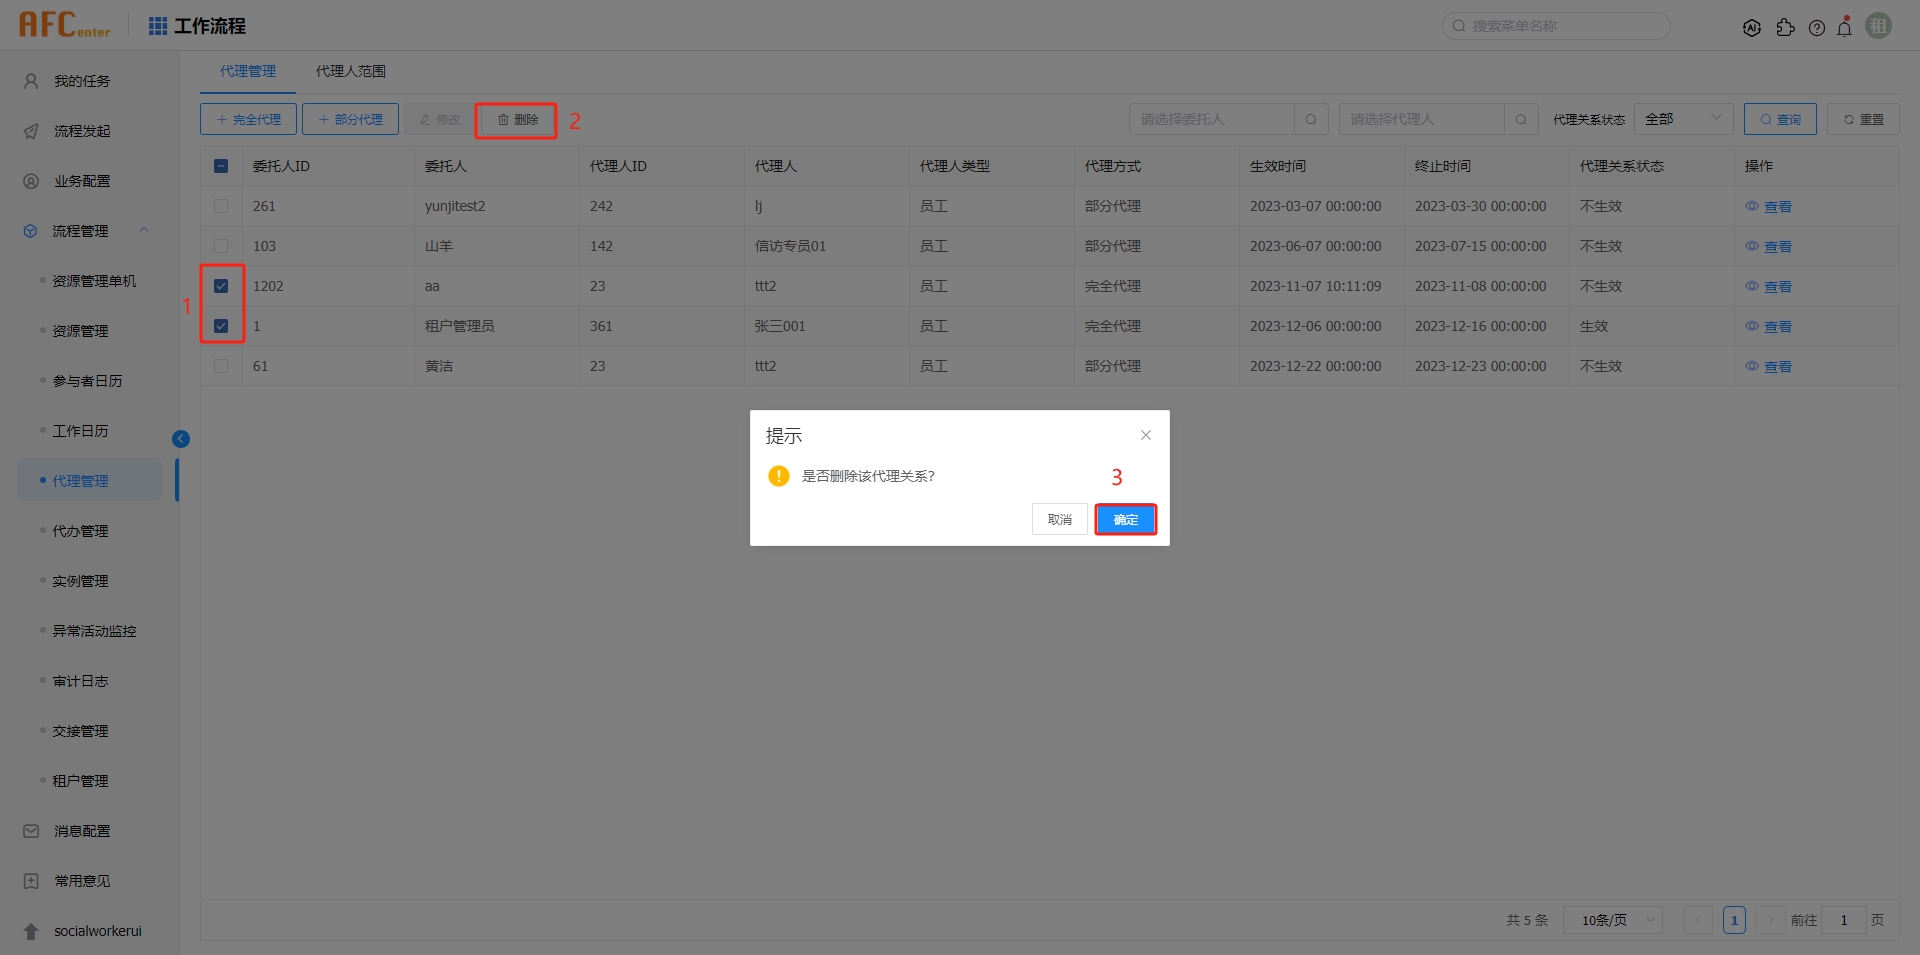Collapse the 流程管理 menu chevron
The height and width of the screenshot is (955, 1920).
click(143, 230)
